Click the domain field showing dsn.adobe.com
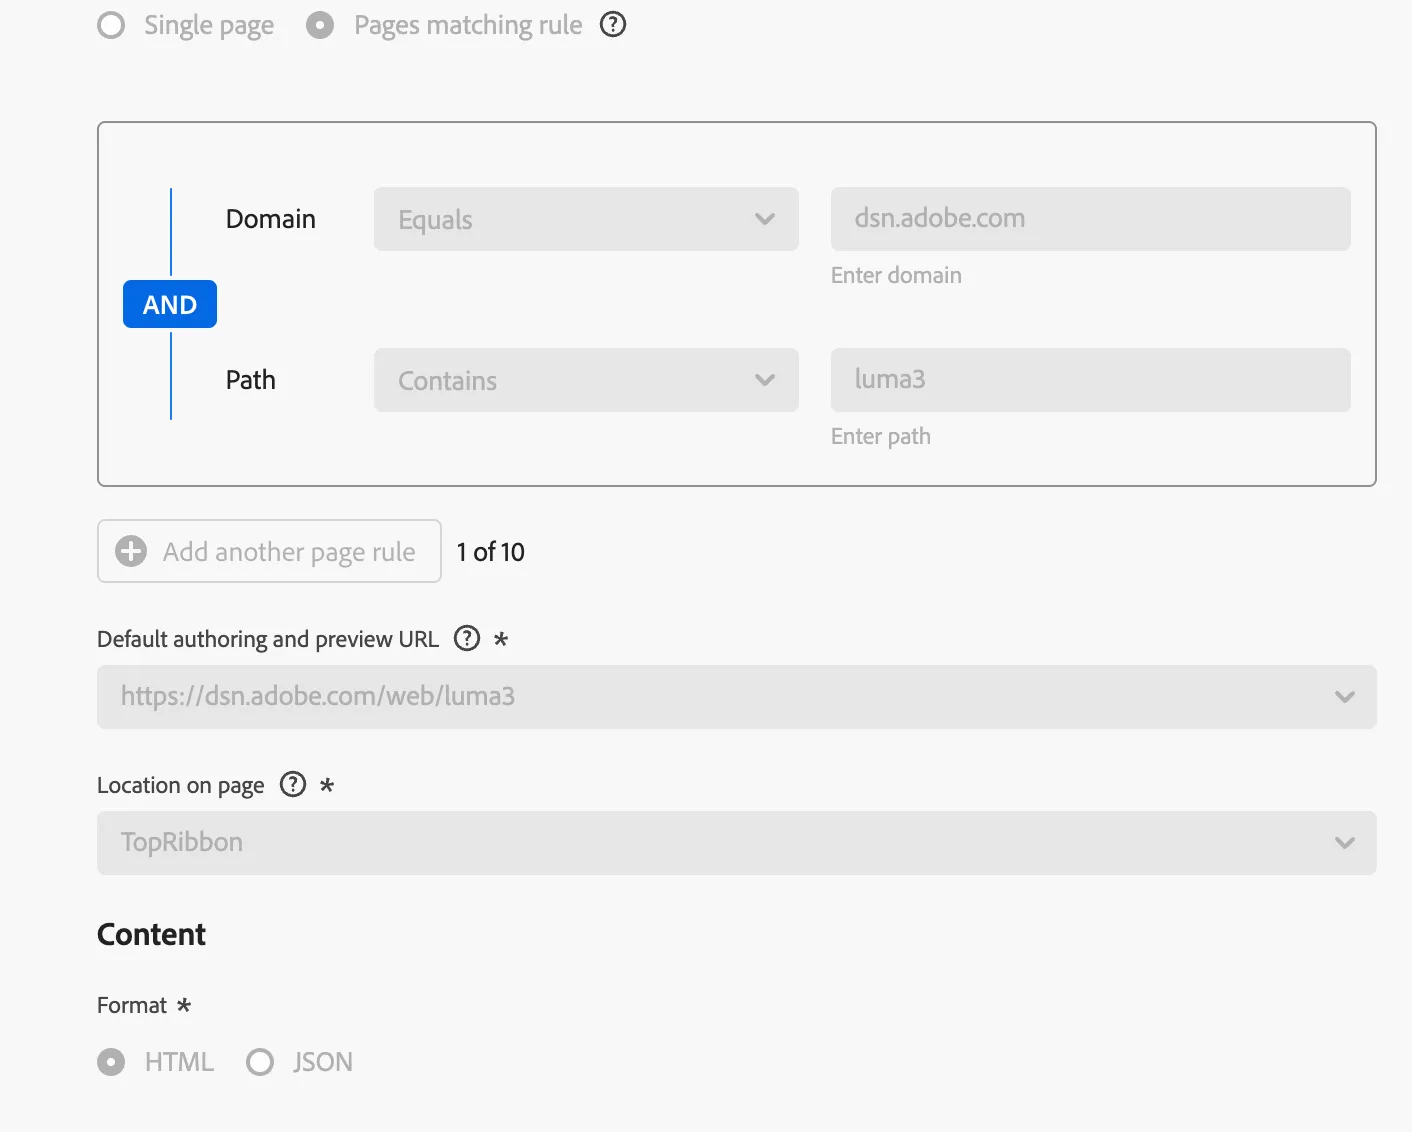The height and width of the screenshot is (1132, 1412). (x=1091, y=219)
